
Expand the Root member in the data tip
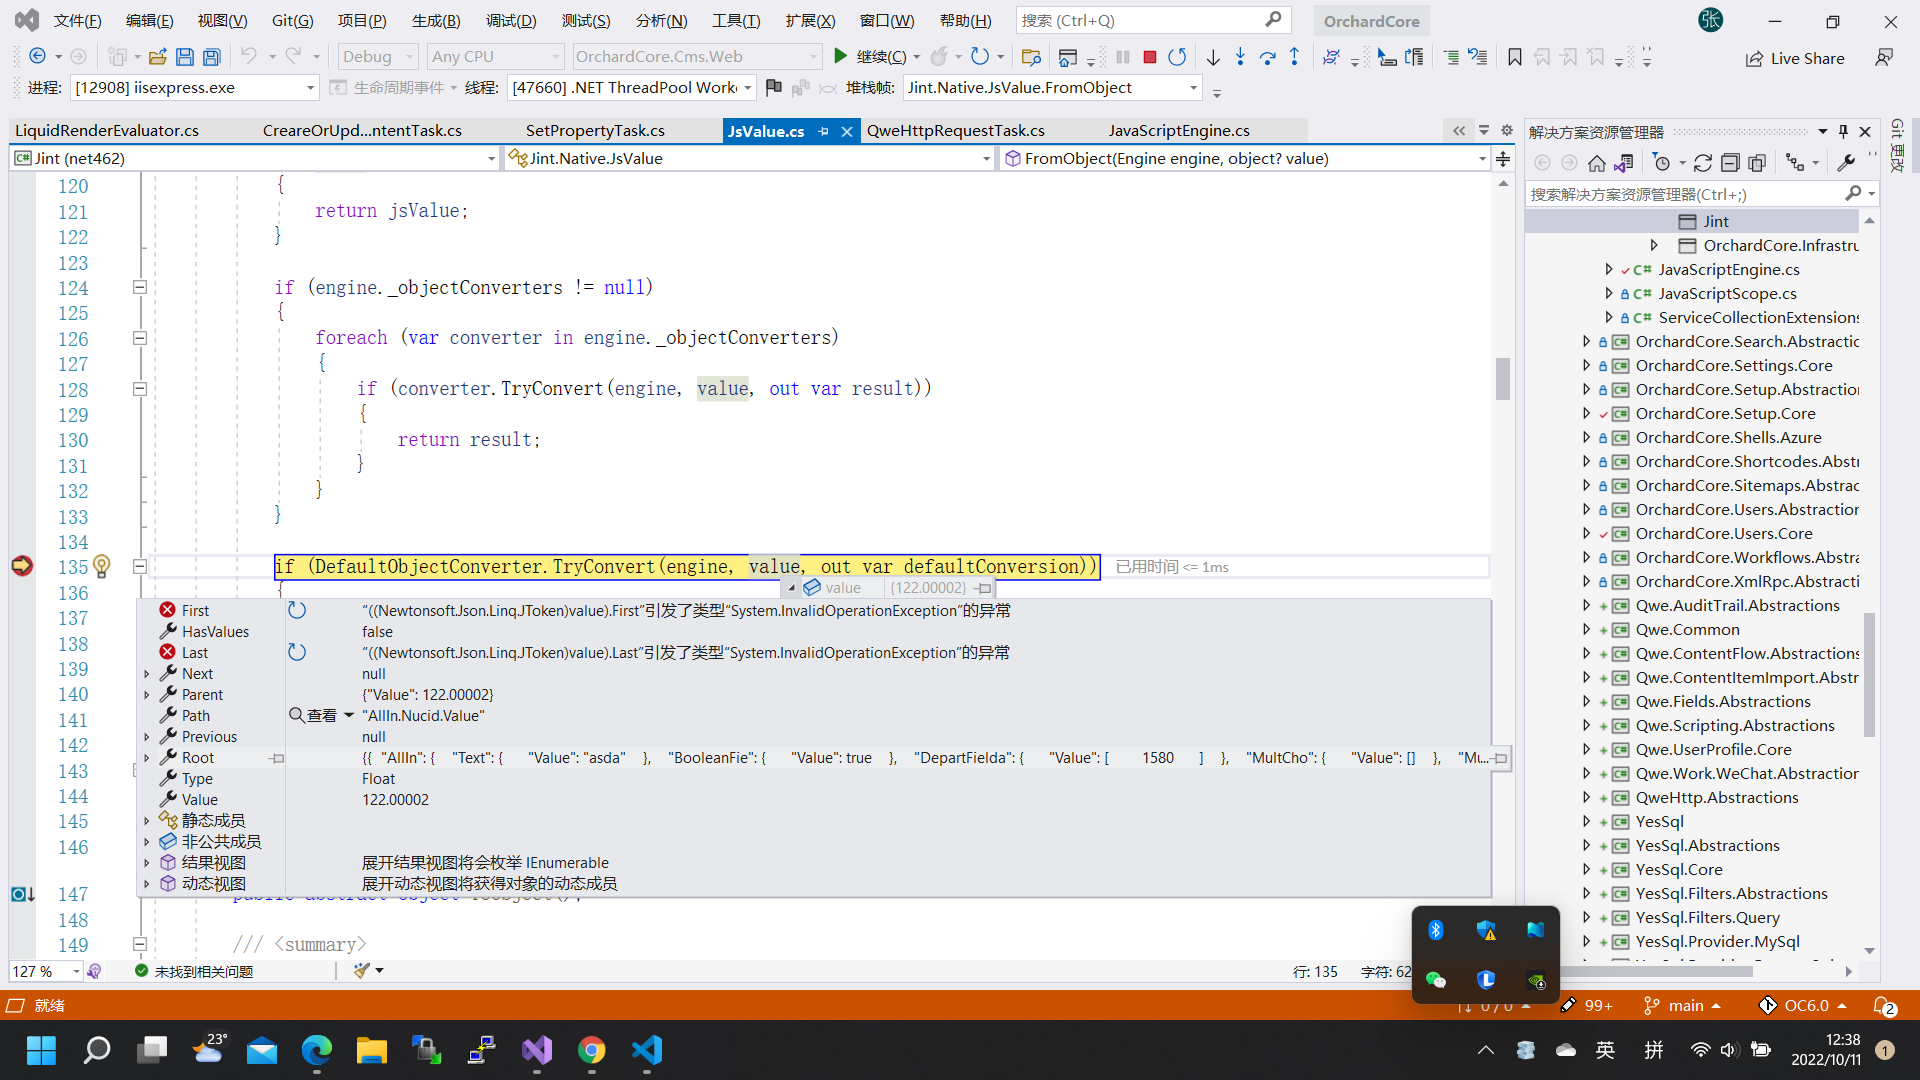pyautogui.click(x=148, y=757)
